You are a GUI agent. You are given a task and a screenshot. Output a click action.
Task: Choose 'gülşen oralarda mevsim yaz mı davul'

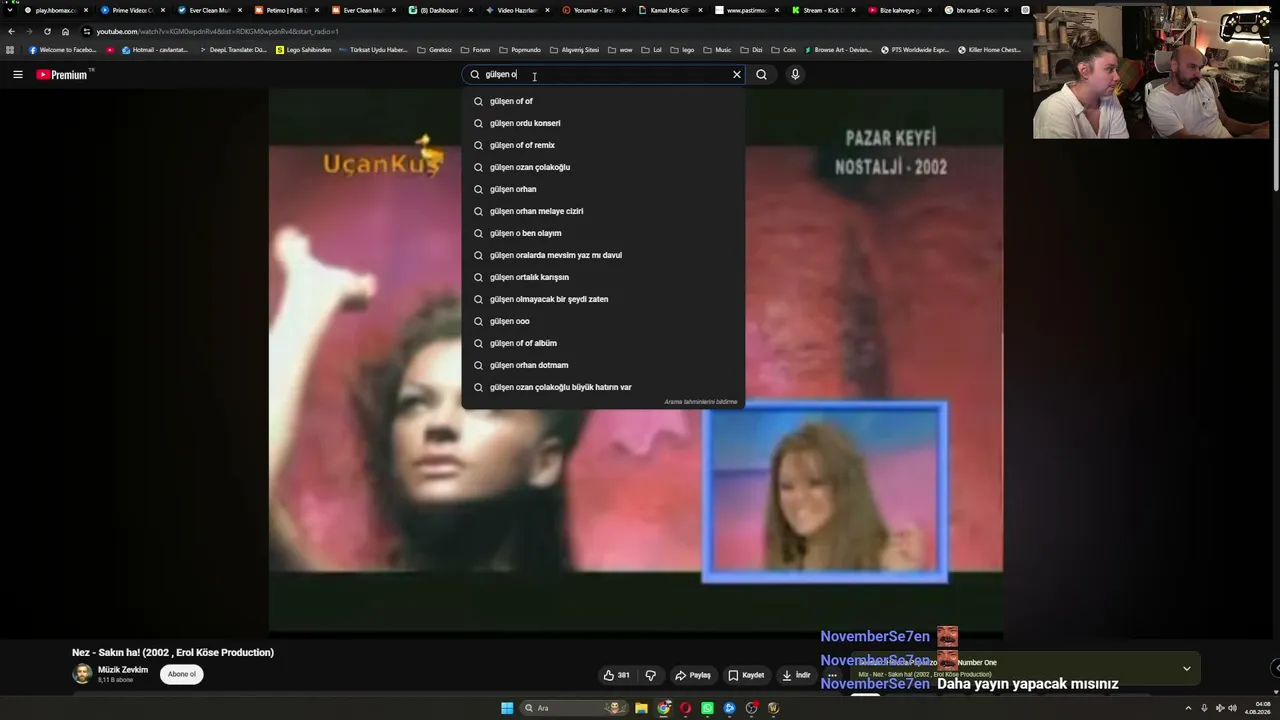click(x=603, y=255)
